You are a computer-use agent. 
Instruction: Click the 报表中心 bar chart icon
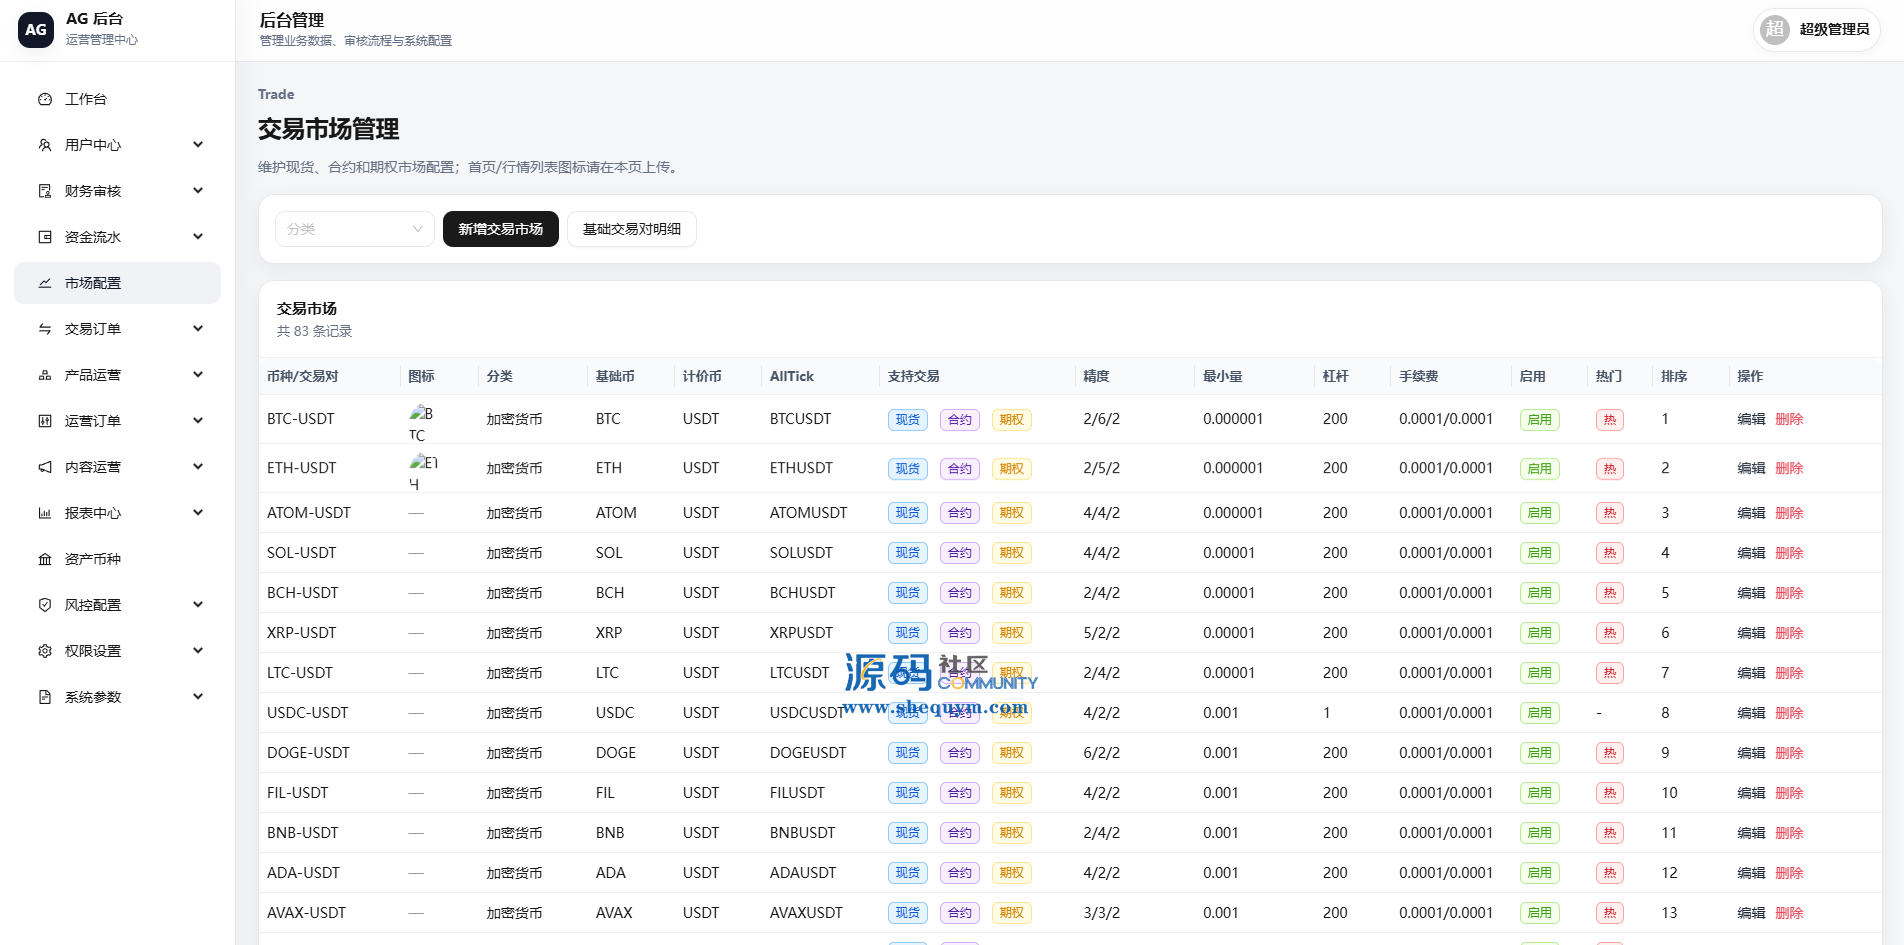click(x=45, y=513)
